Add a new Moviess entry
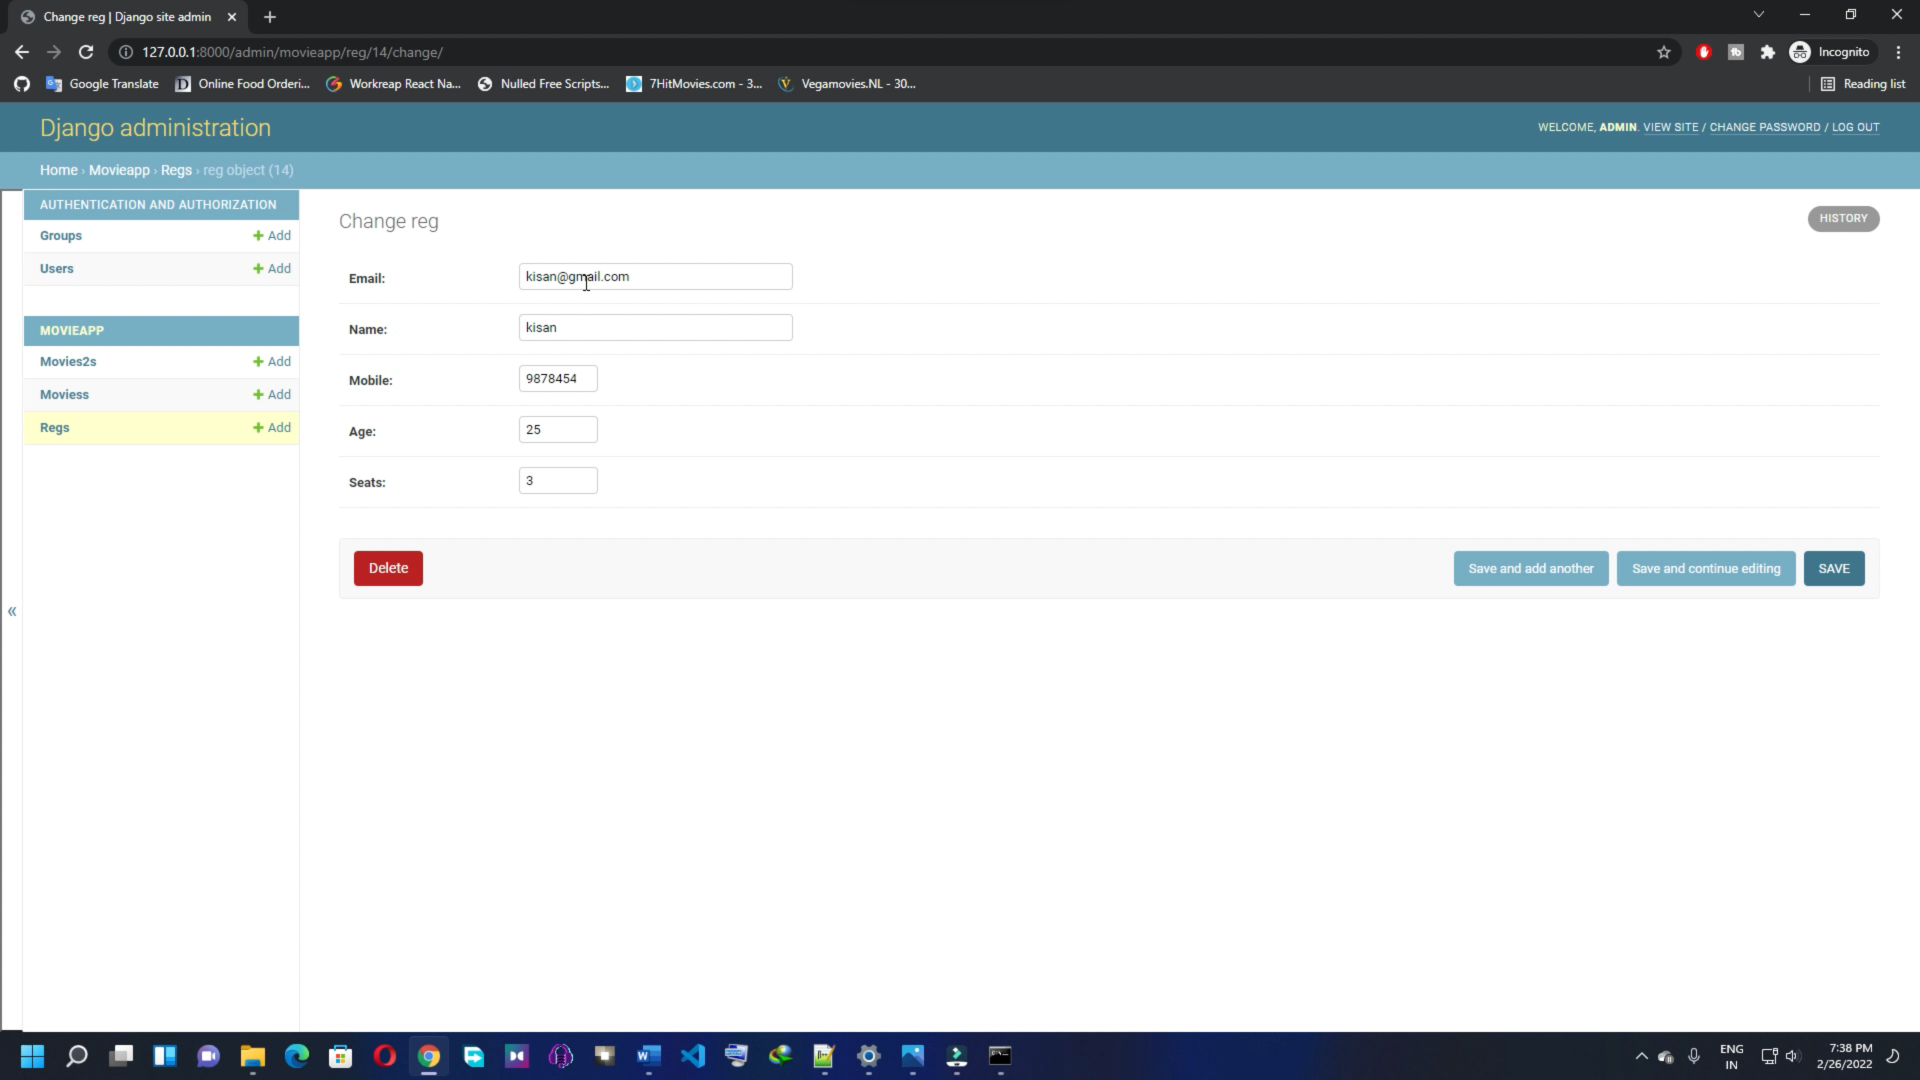Viewport: 1920px width, 1080px height. click(x=272, y=395)
